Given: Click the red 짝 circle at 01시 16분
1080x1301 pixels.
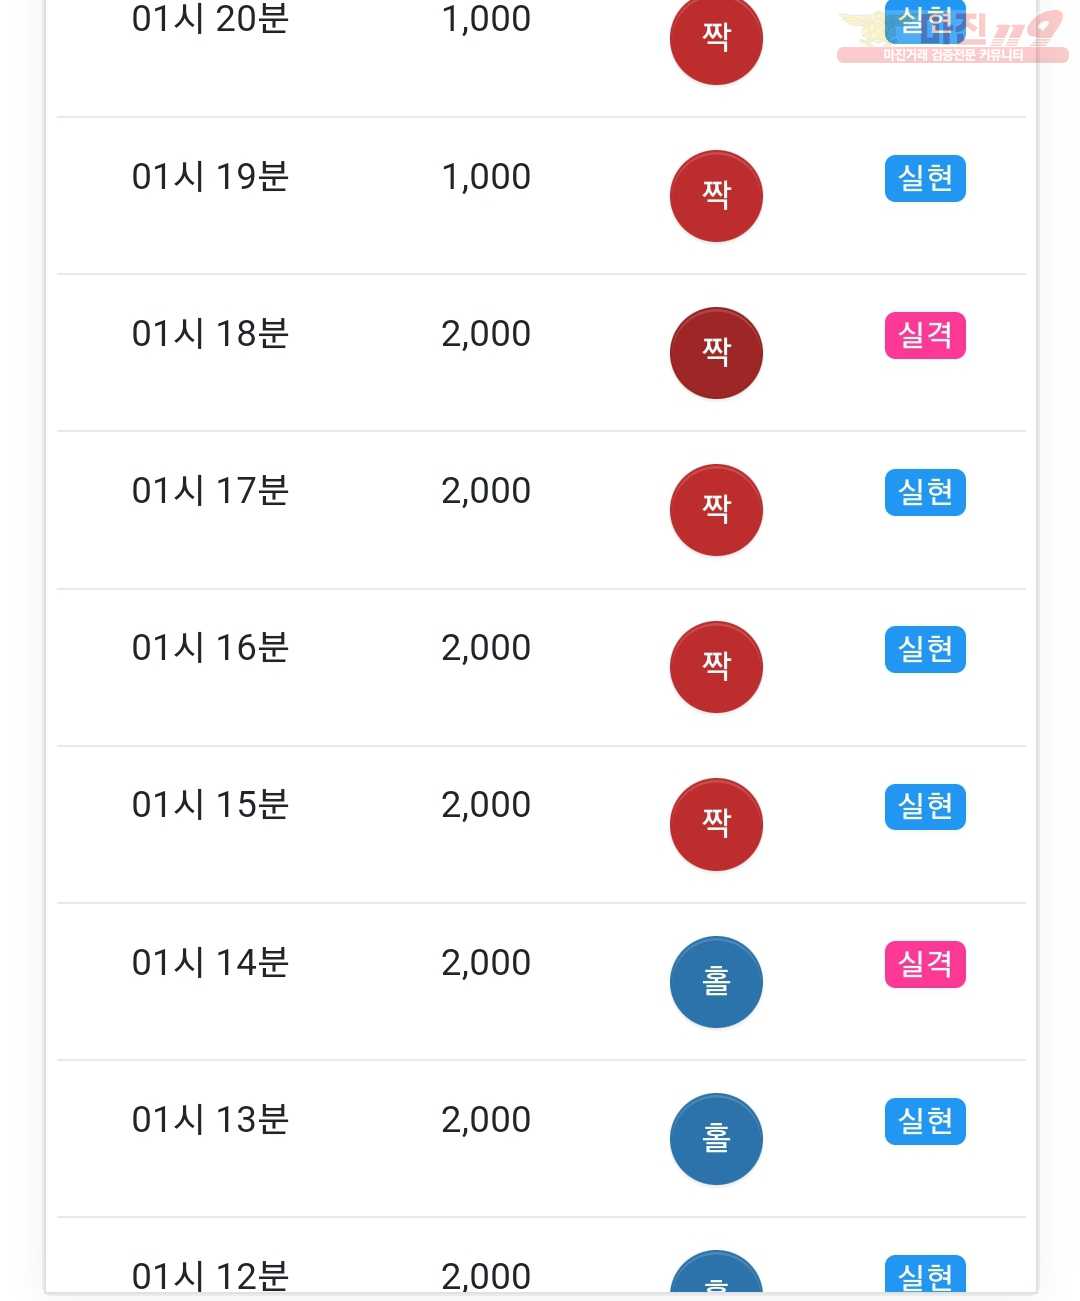Looking at the screenshot, I should tap(716, 667).
